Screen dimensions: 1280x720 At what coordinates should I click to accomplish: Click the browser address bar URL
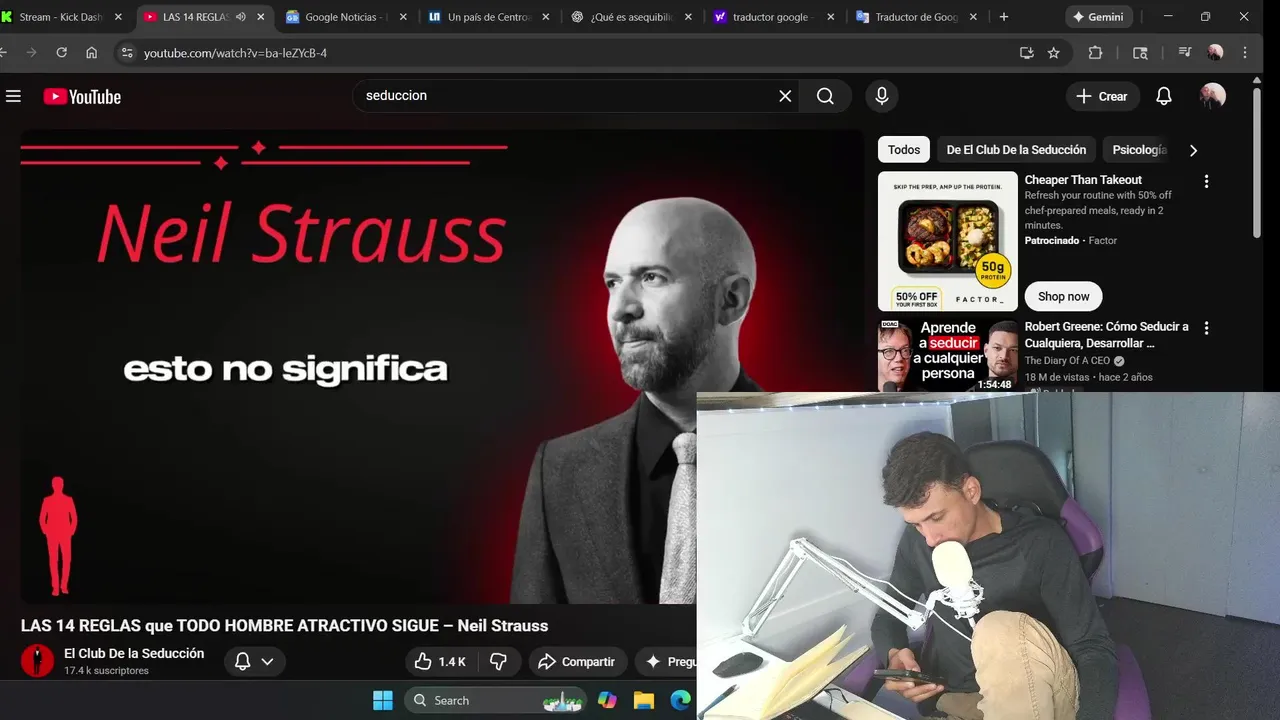click(235, 53)
